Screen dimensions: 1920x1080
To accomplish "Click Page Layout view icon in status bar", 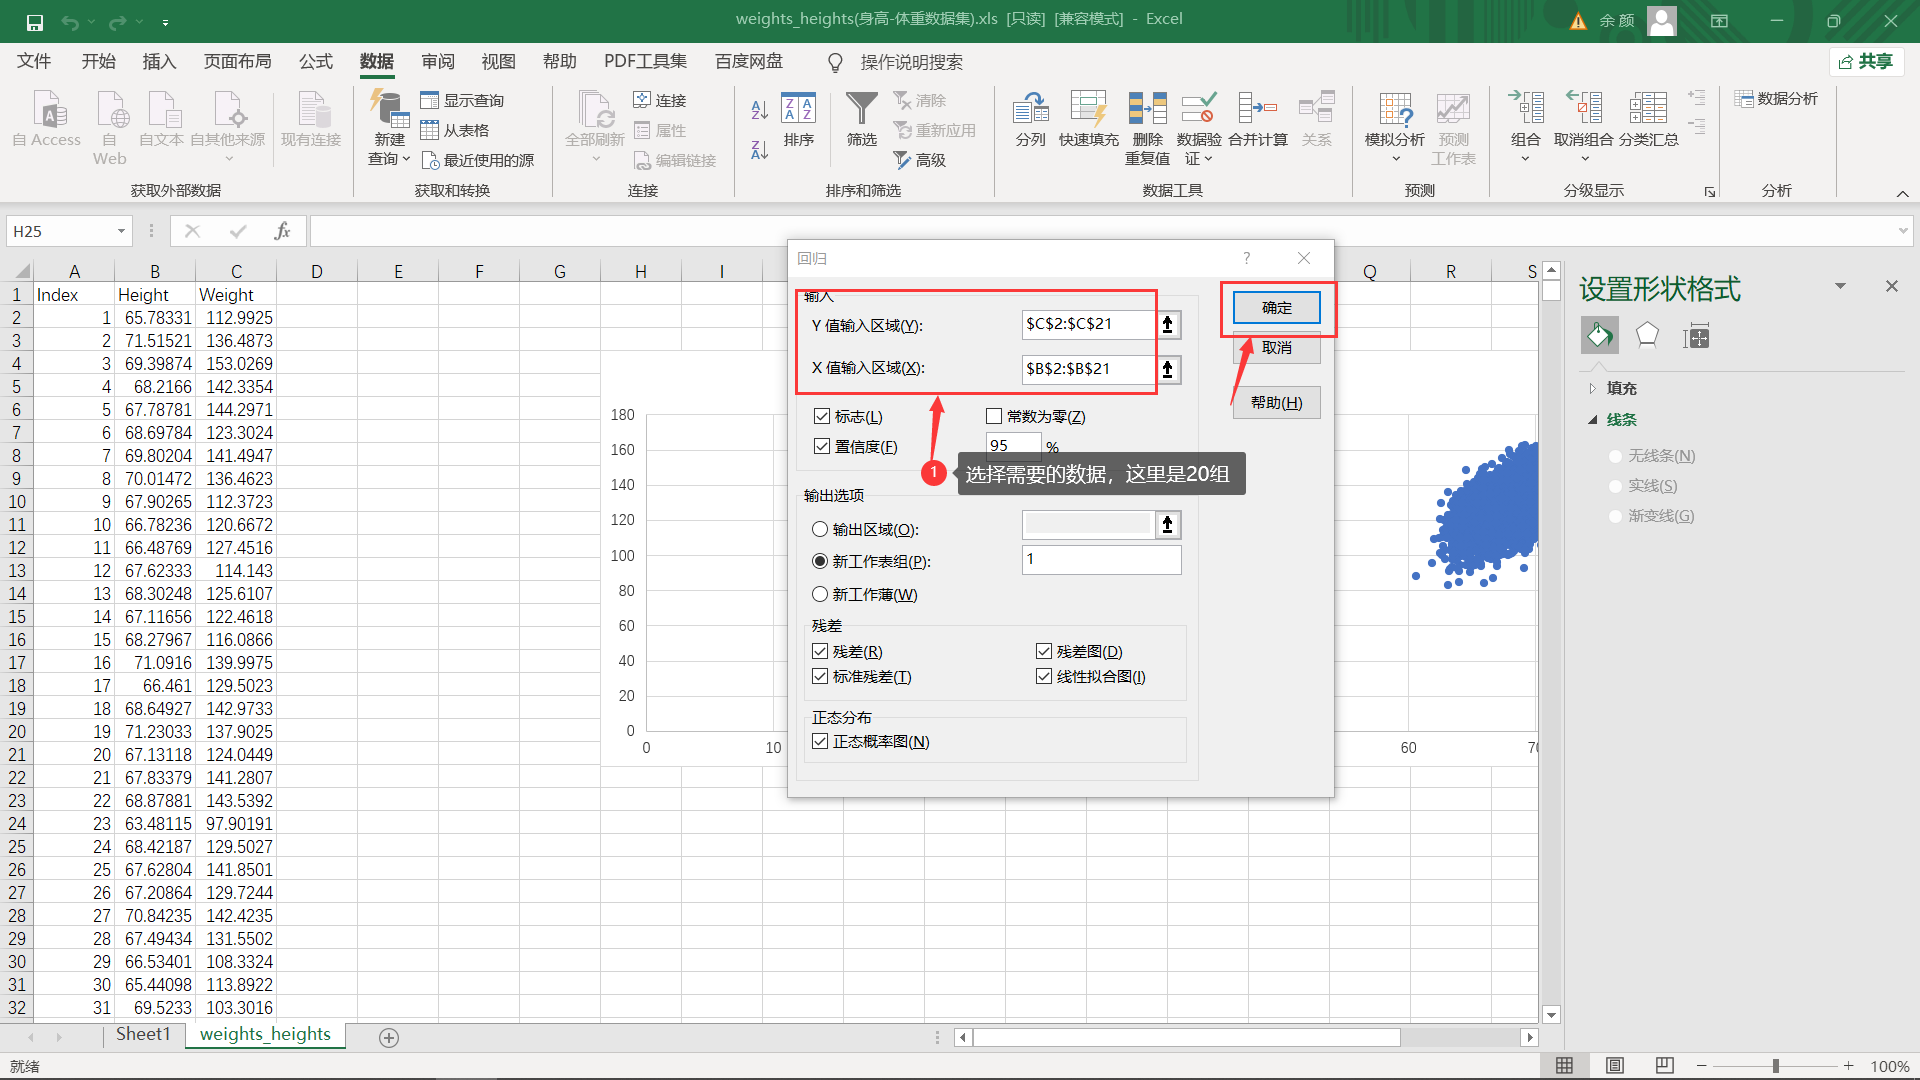I will tap(1614, 1066).
